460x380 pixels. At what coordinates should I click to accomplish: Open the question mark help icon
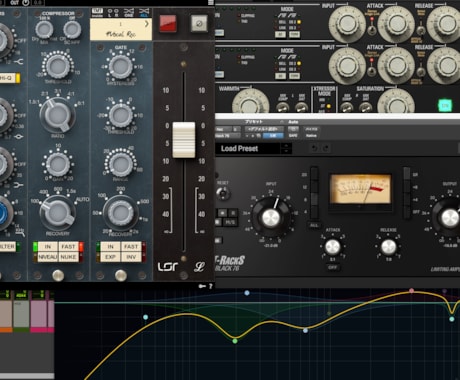(210, 286)
